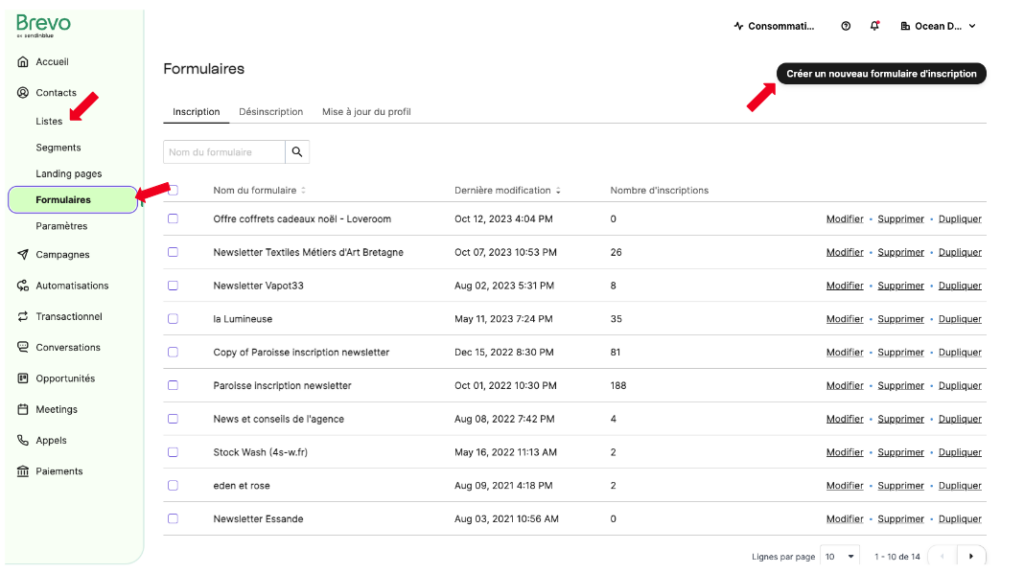The image size is (1024, 573).
Task: Open the help question mark icon
Action: (846, 26)
